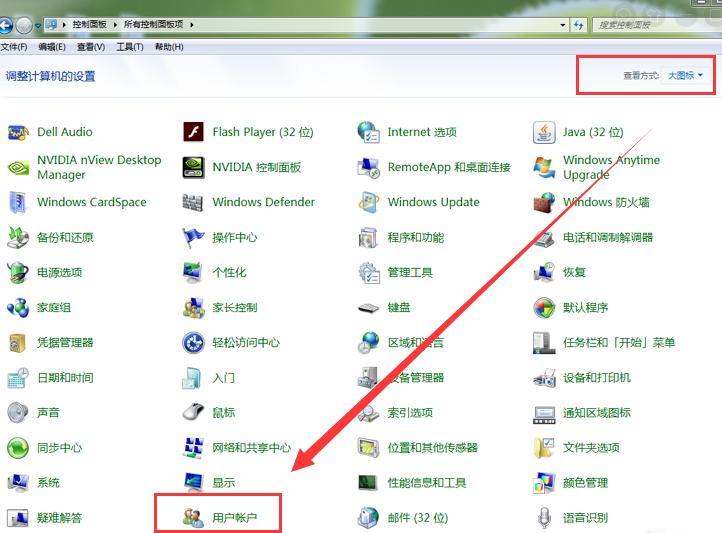Click the 日期和时间 calendar icon
722x533 pixels.
click(x=18, y=378)
